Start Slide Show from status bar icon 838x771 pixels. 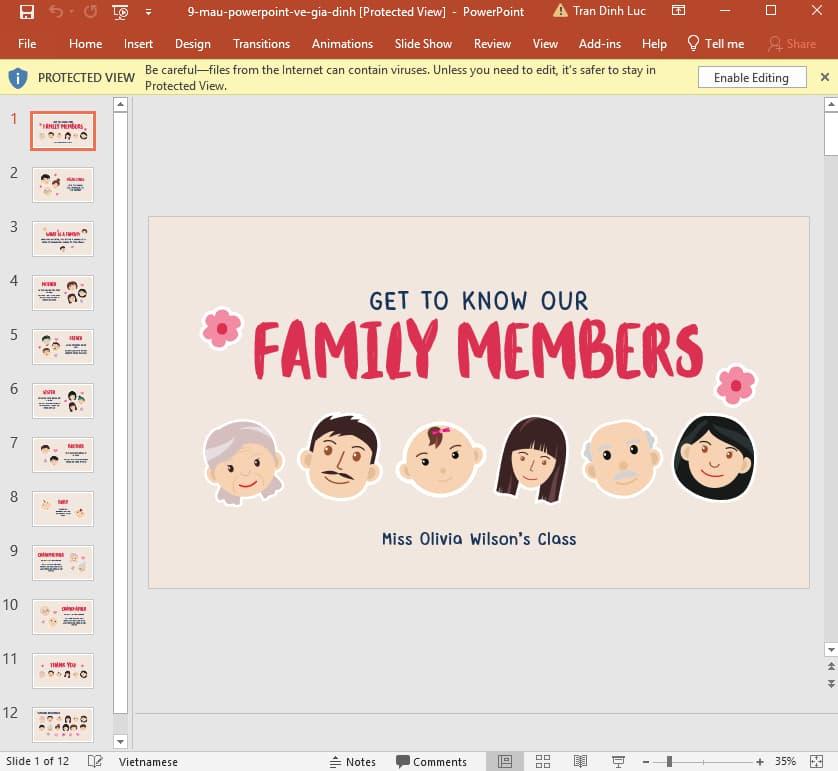coord(619,761)
